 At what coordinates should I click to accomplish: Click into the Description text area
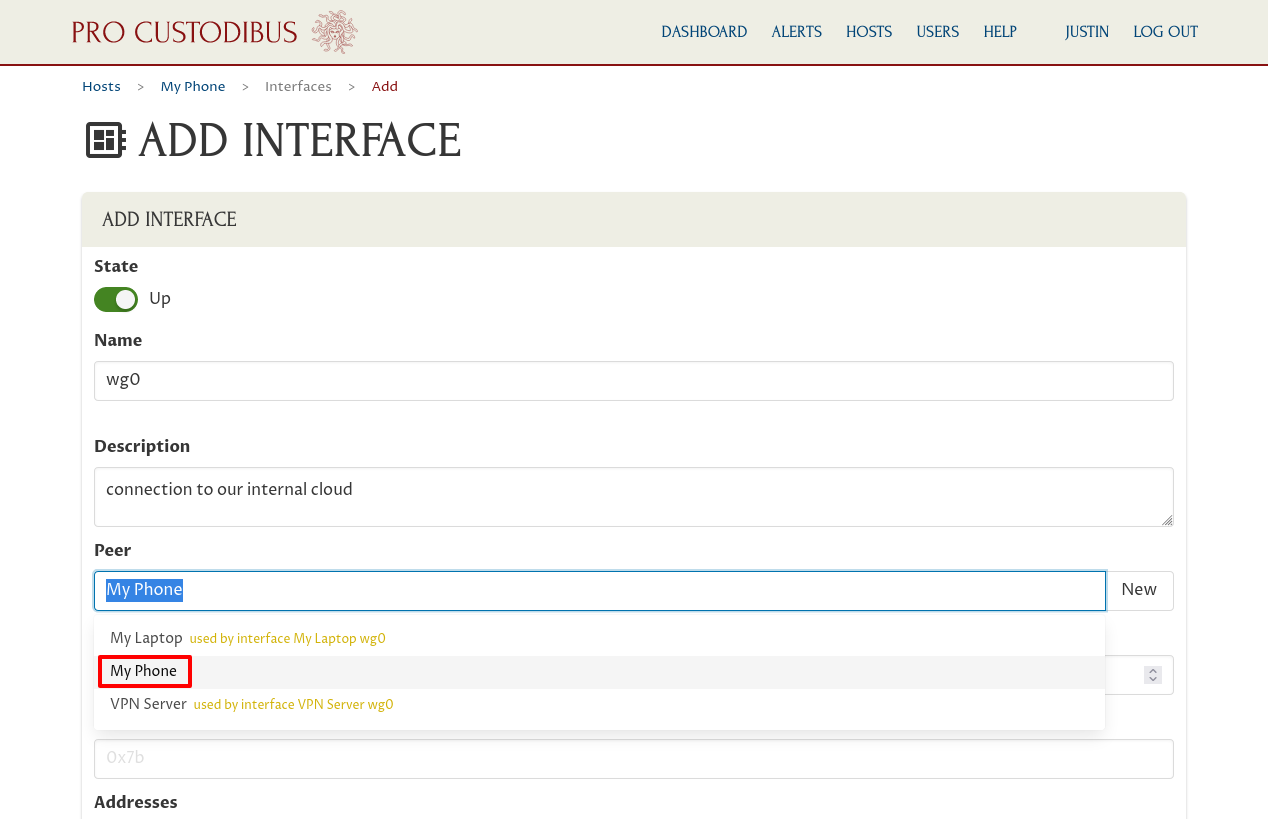pyautogui.click(x=634, y=497)
